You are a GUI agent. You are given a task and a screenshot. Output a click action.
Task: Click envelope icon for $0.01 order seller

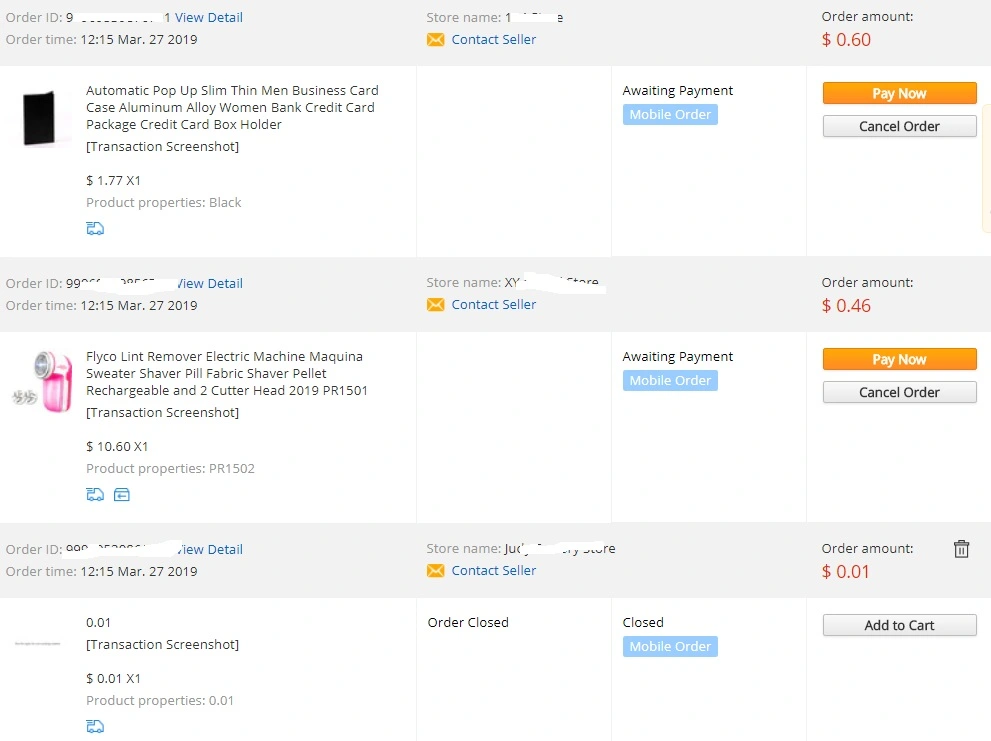[x=435, y=571]
